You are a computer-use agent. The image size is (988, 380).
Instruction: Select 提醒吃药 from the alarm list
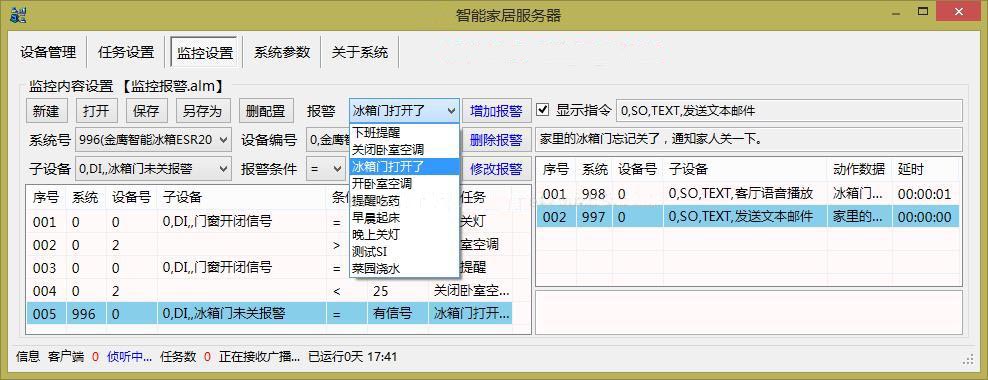point(405,201)
